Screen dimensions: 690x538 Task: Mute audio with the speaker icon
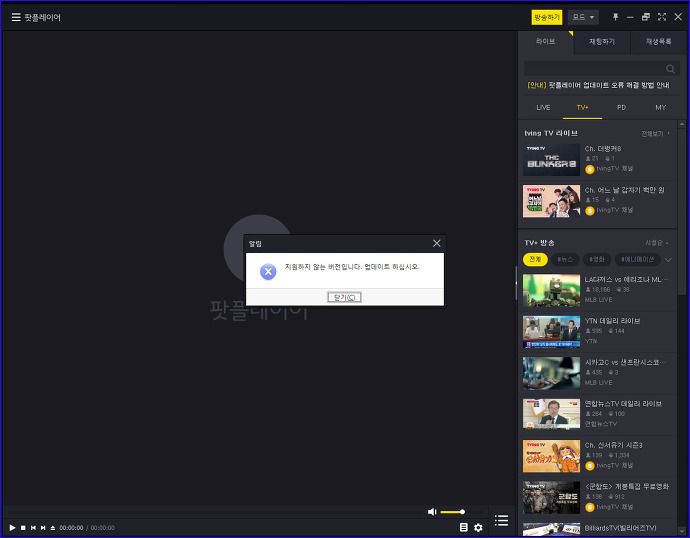click(432, 512)
